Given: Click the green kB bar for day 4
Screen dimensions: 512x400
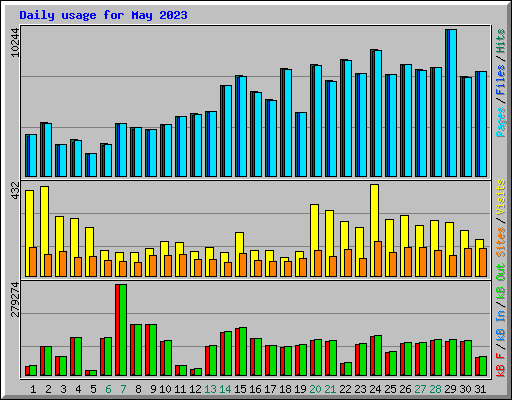Looking at the screenshot, I should point(78,356).
